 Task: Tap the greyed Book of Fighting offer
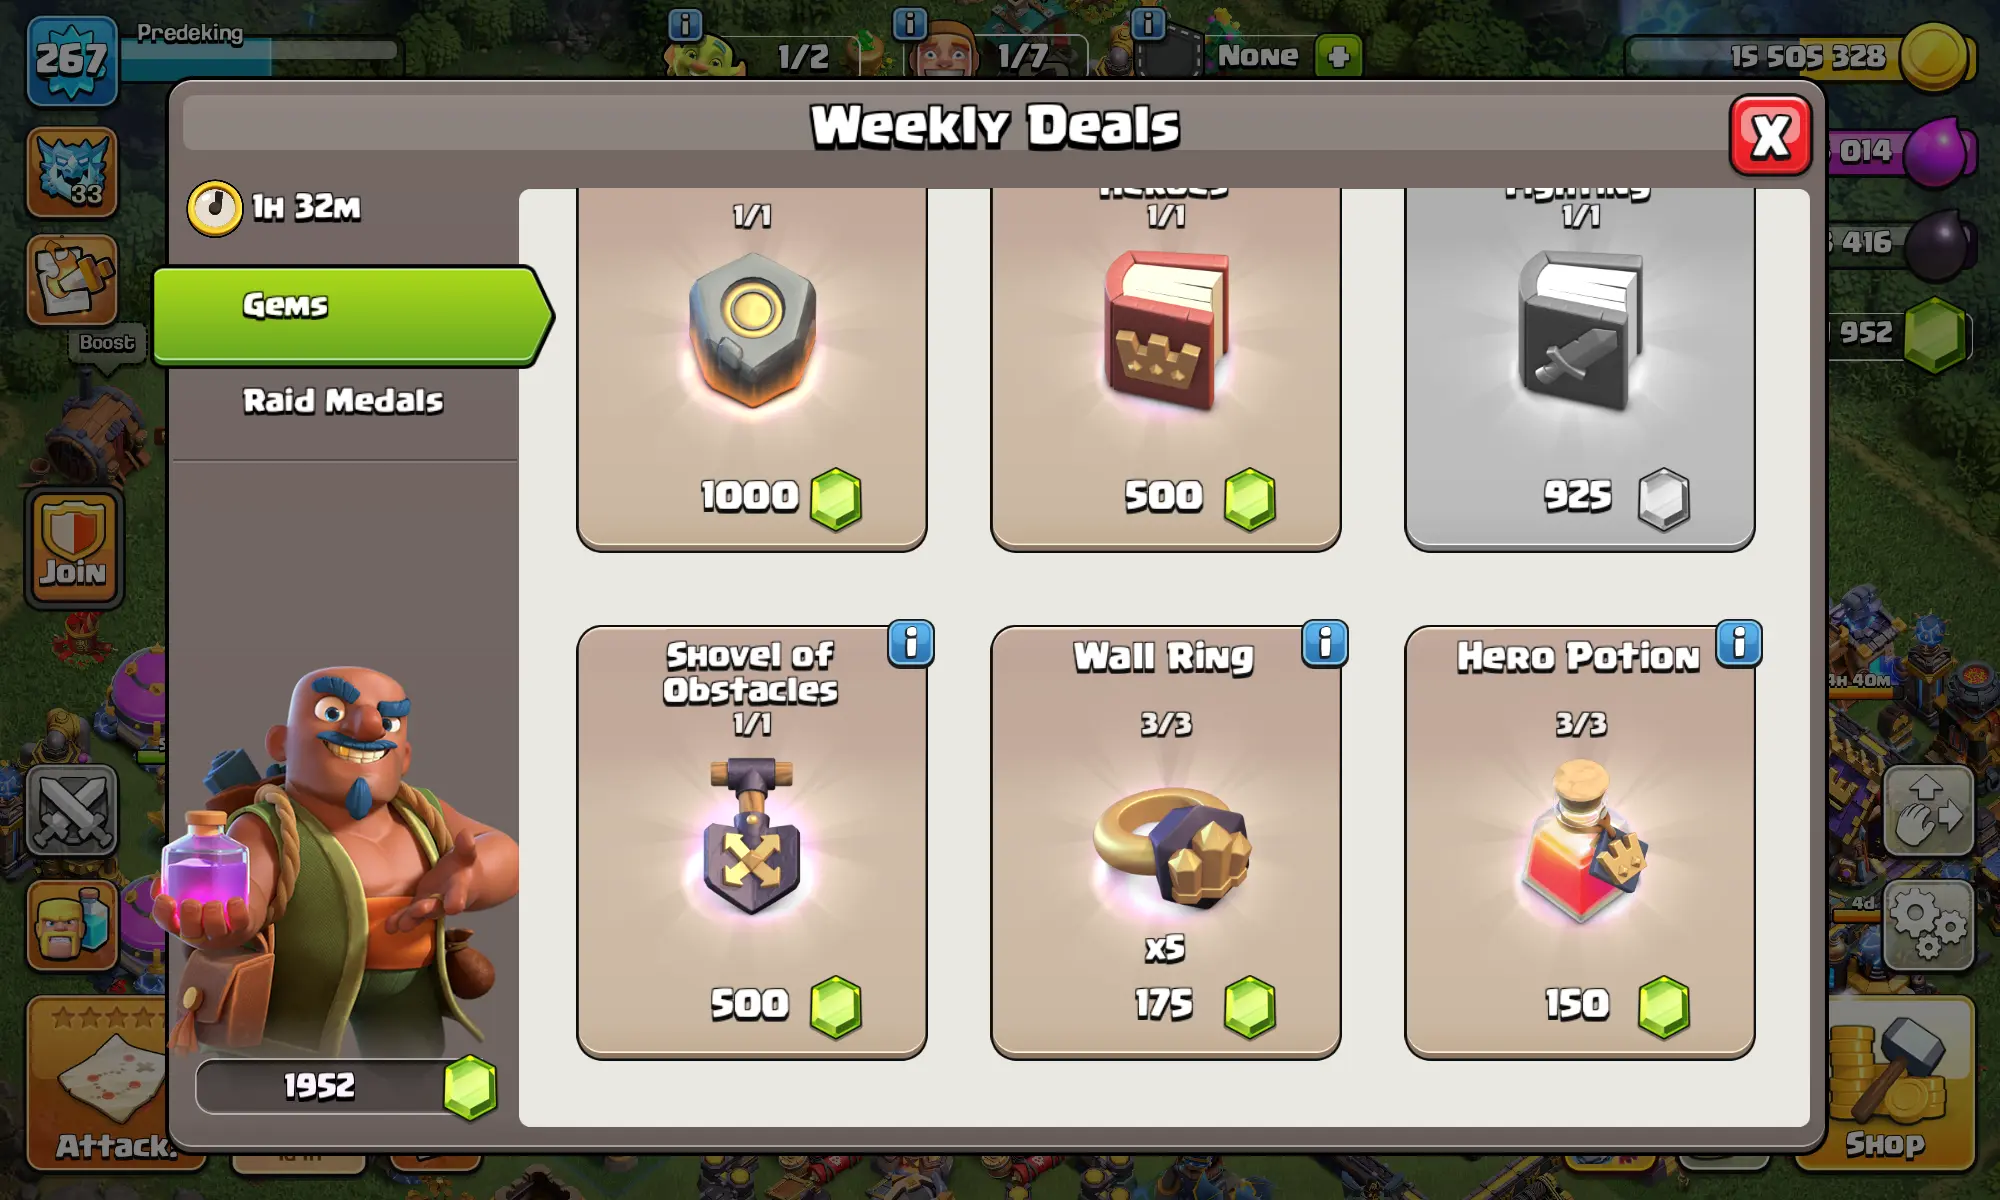tap(1580, 368)
